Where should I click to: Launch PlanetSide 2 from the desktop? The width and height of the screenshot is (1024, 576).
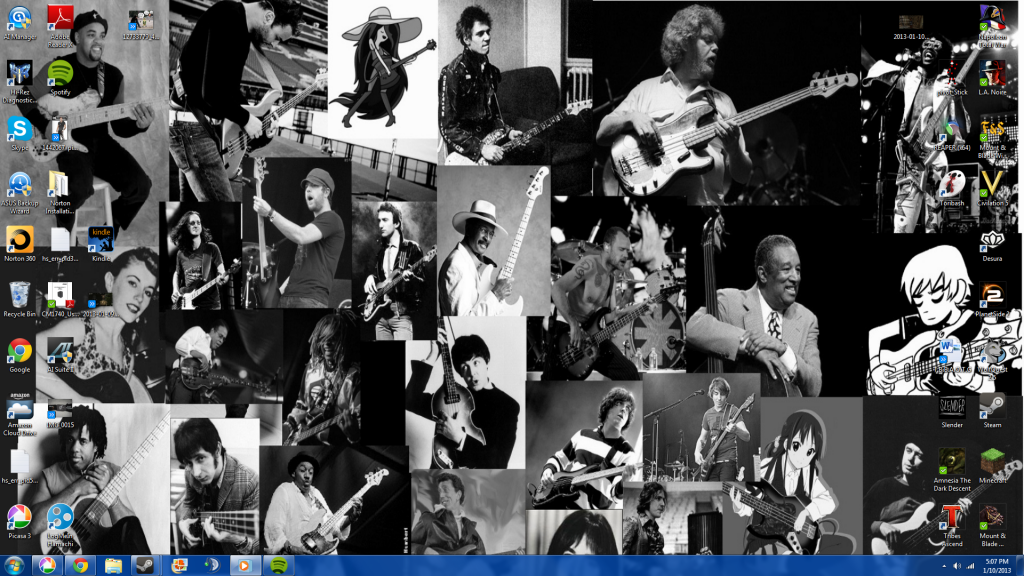click(992, 300)
